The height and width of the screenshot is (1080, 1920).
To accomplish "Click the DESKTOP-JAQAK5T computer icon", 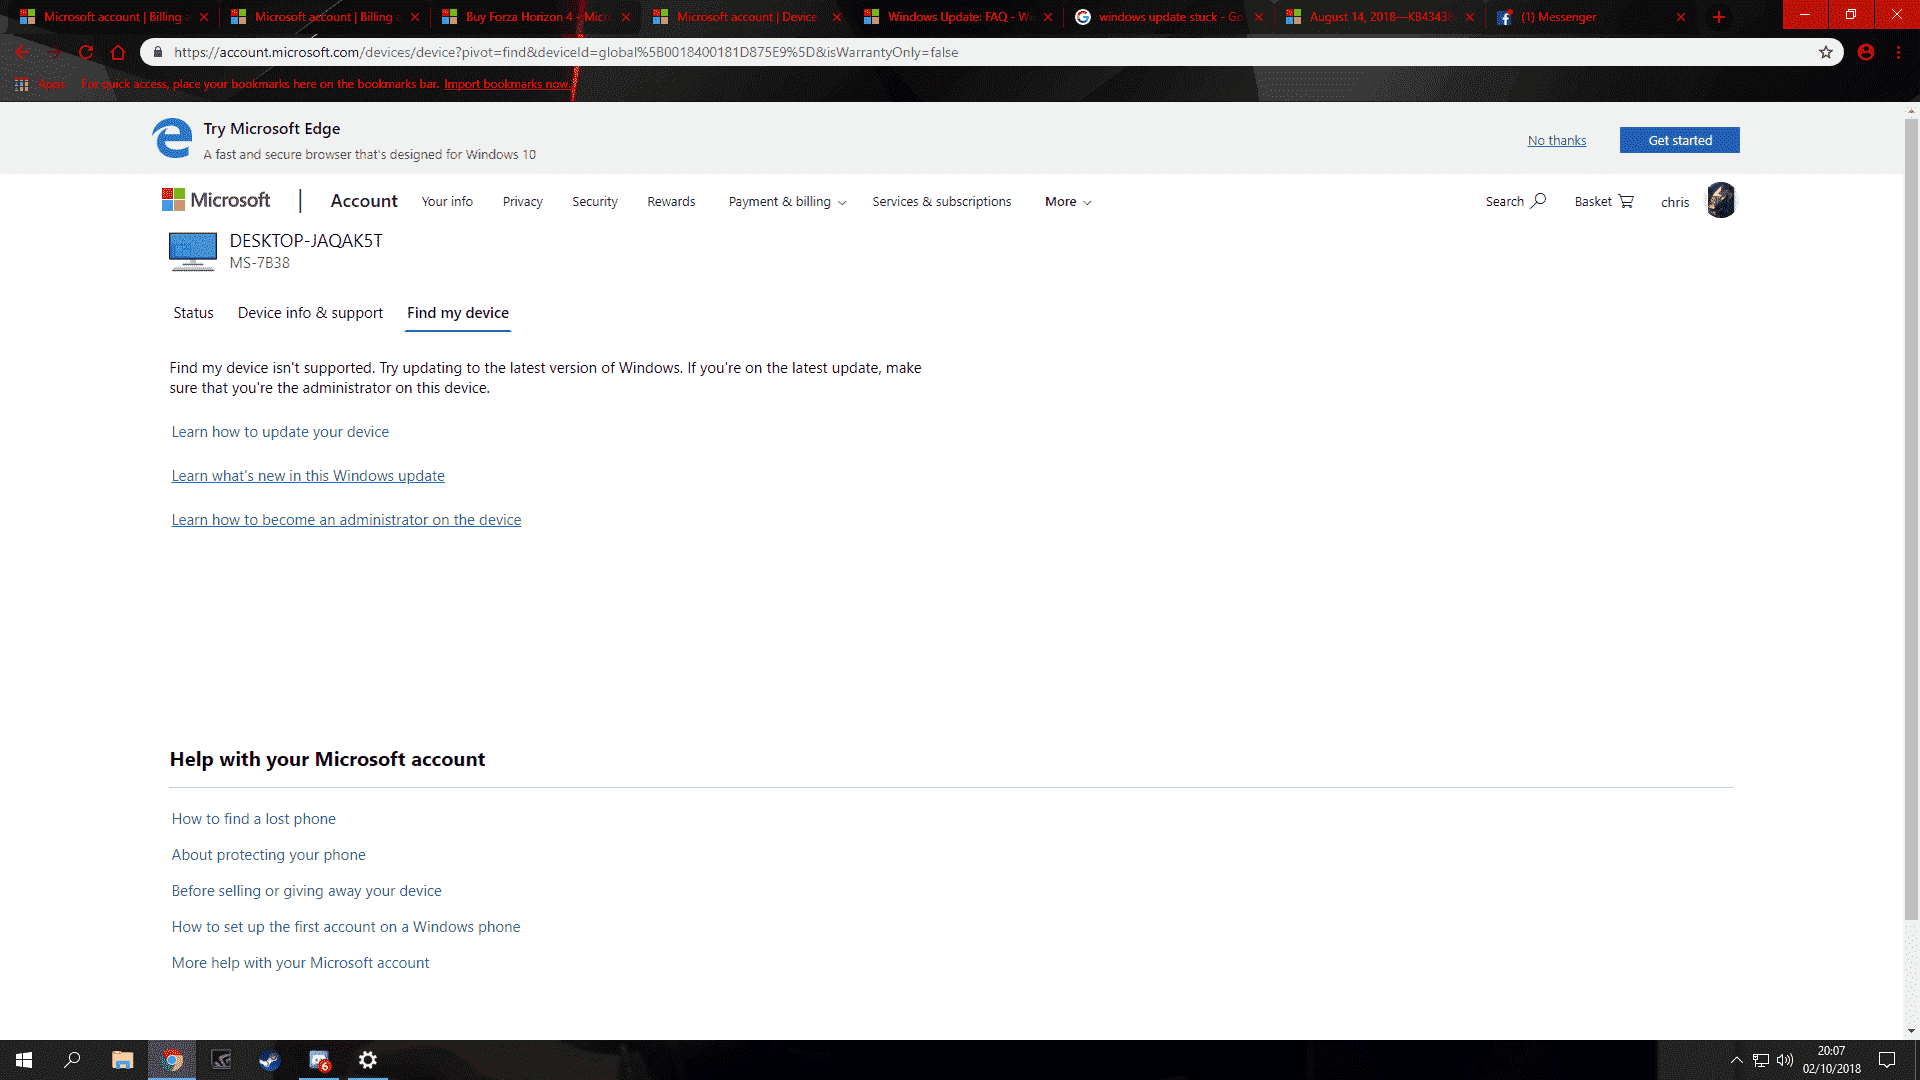I will [193, 251].
